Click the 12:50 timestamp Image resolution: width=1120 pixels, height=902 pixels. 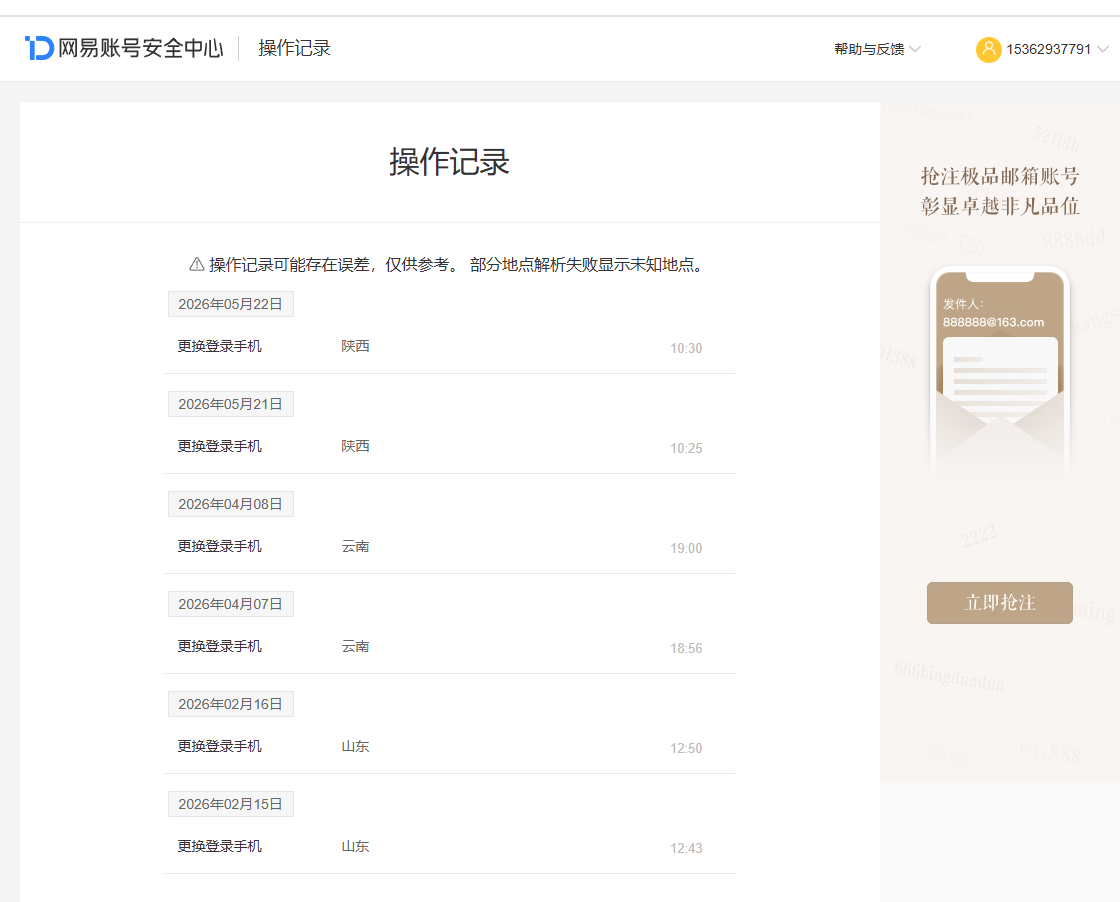686,748
